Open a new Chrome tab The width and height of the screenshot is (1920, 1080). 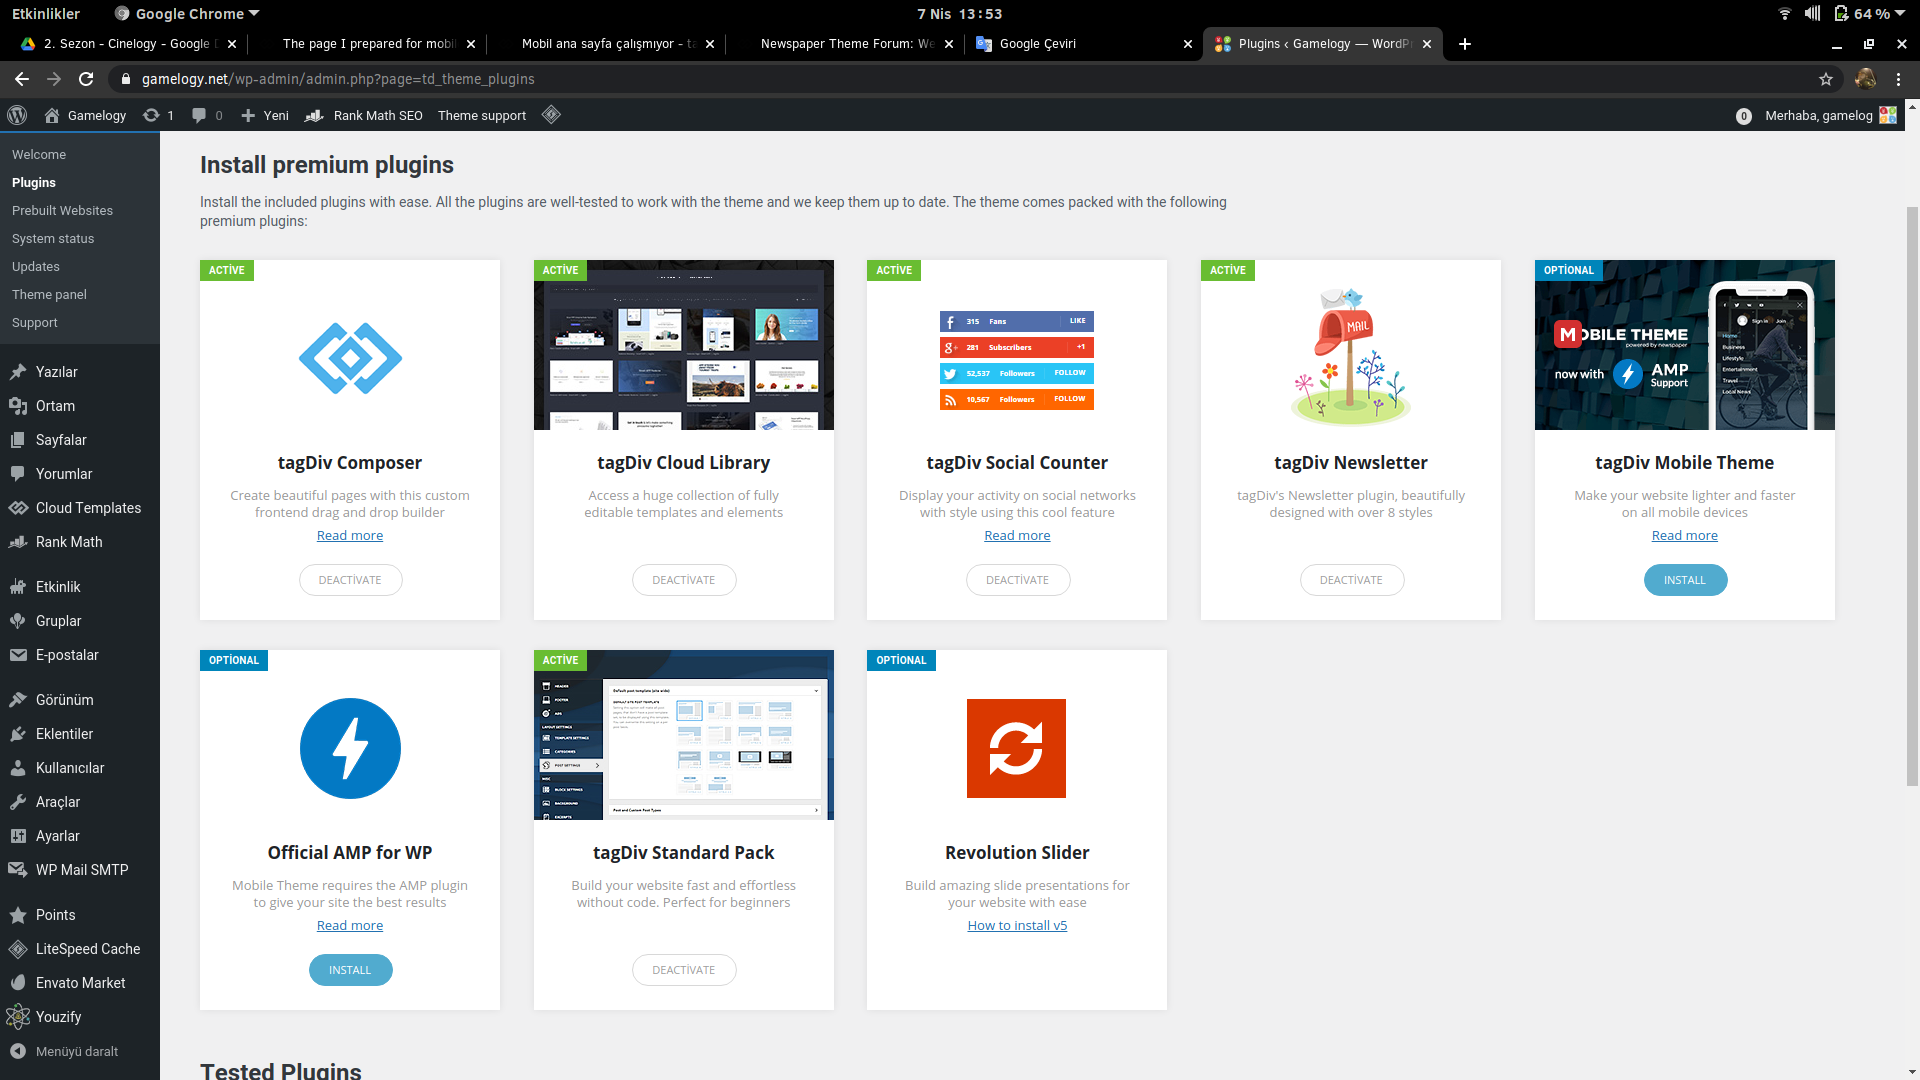tap(1465, 44)
